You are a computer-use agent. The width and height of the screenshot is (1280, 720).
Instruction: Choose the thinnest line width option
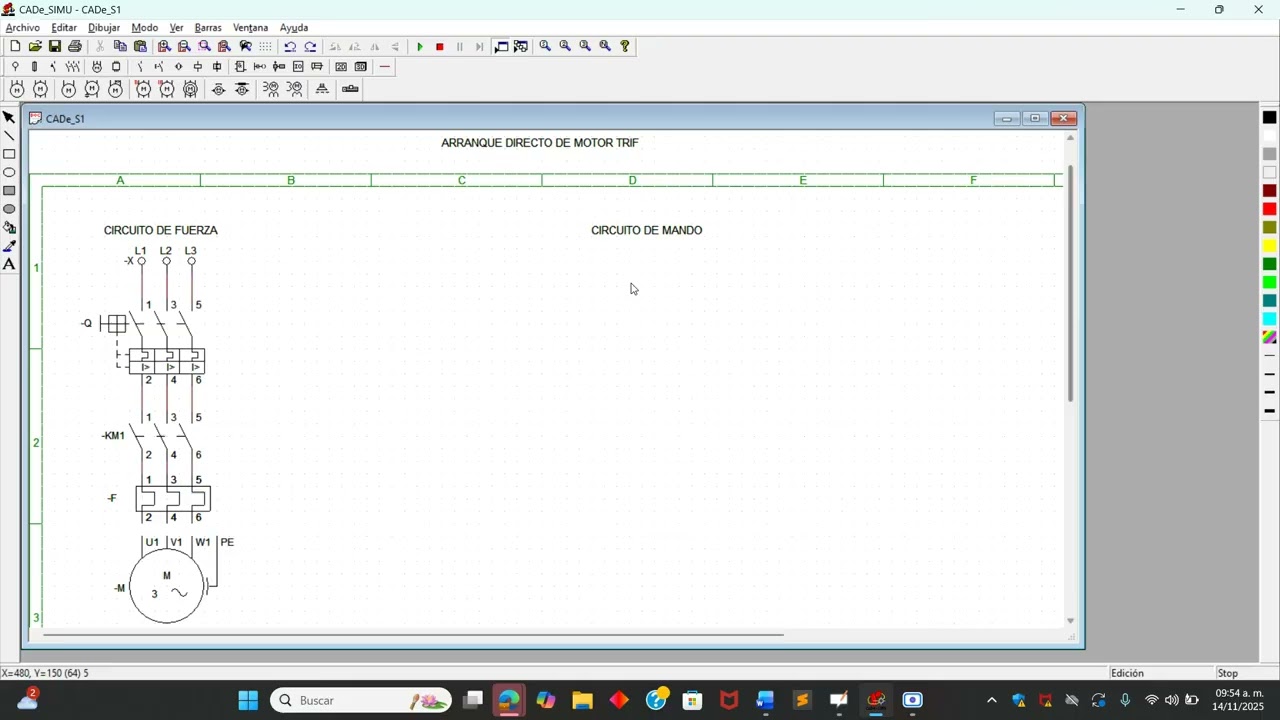1270,356
